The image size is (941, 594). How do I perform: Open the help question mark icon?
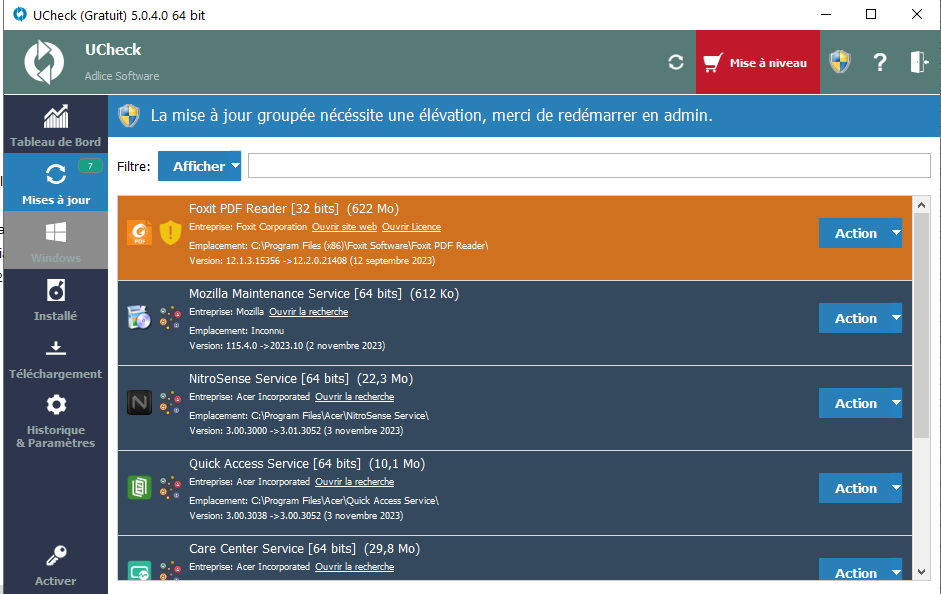tap(880, 62)
